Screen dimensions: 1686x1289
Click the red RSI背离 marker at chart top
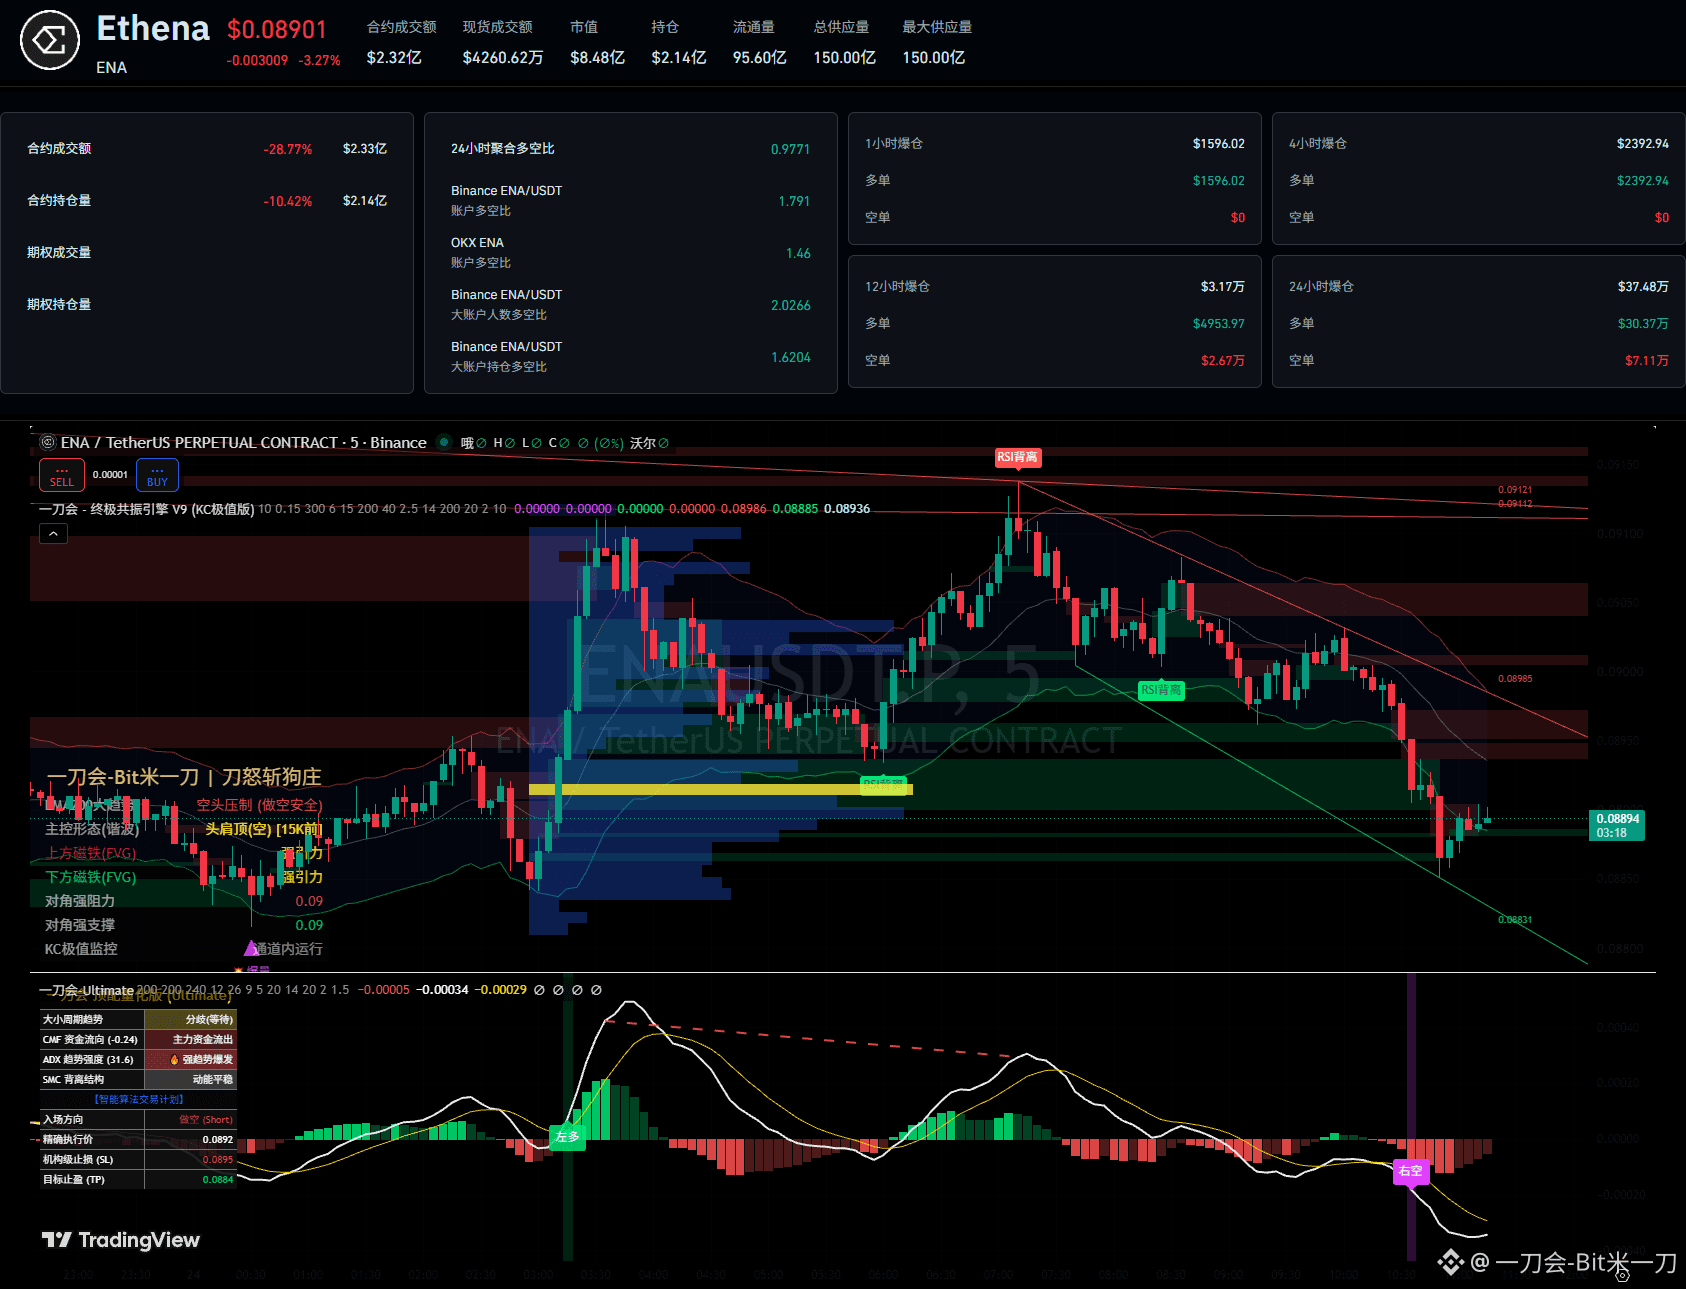[x=1017, y=457]
